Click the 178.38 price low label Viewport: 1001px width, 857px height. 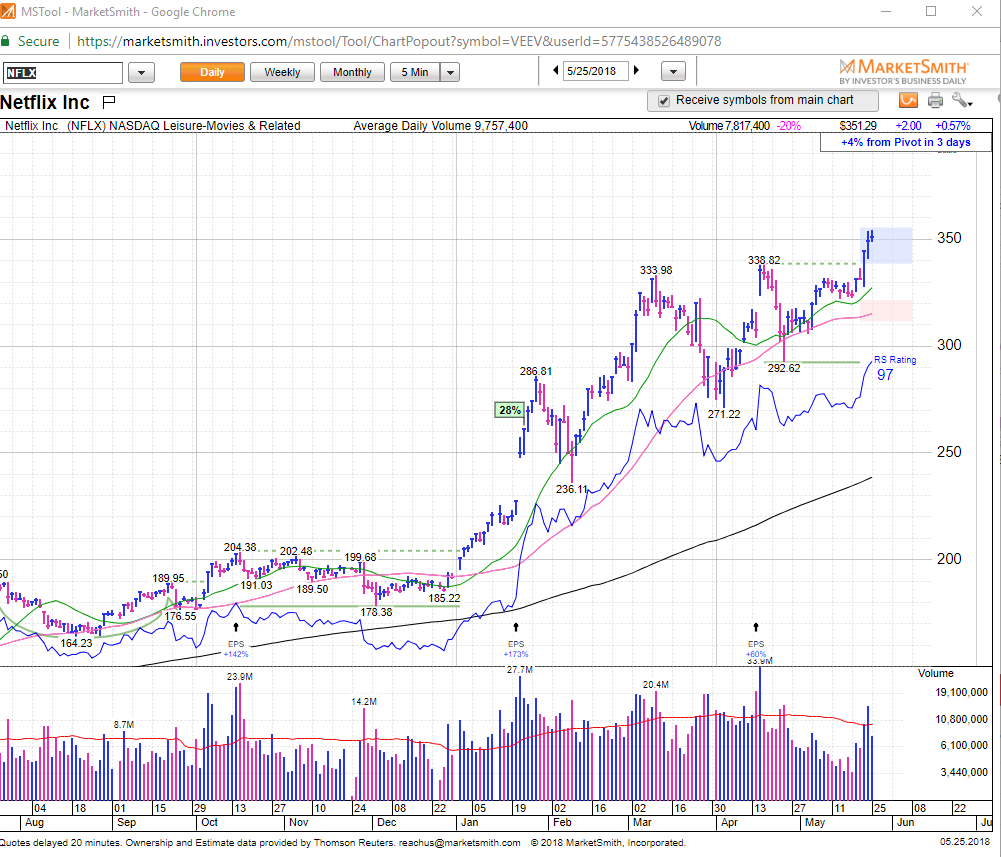tap(376, 612)
